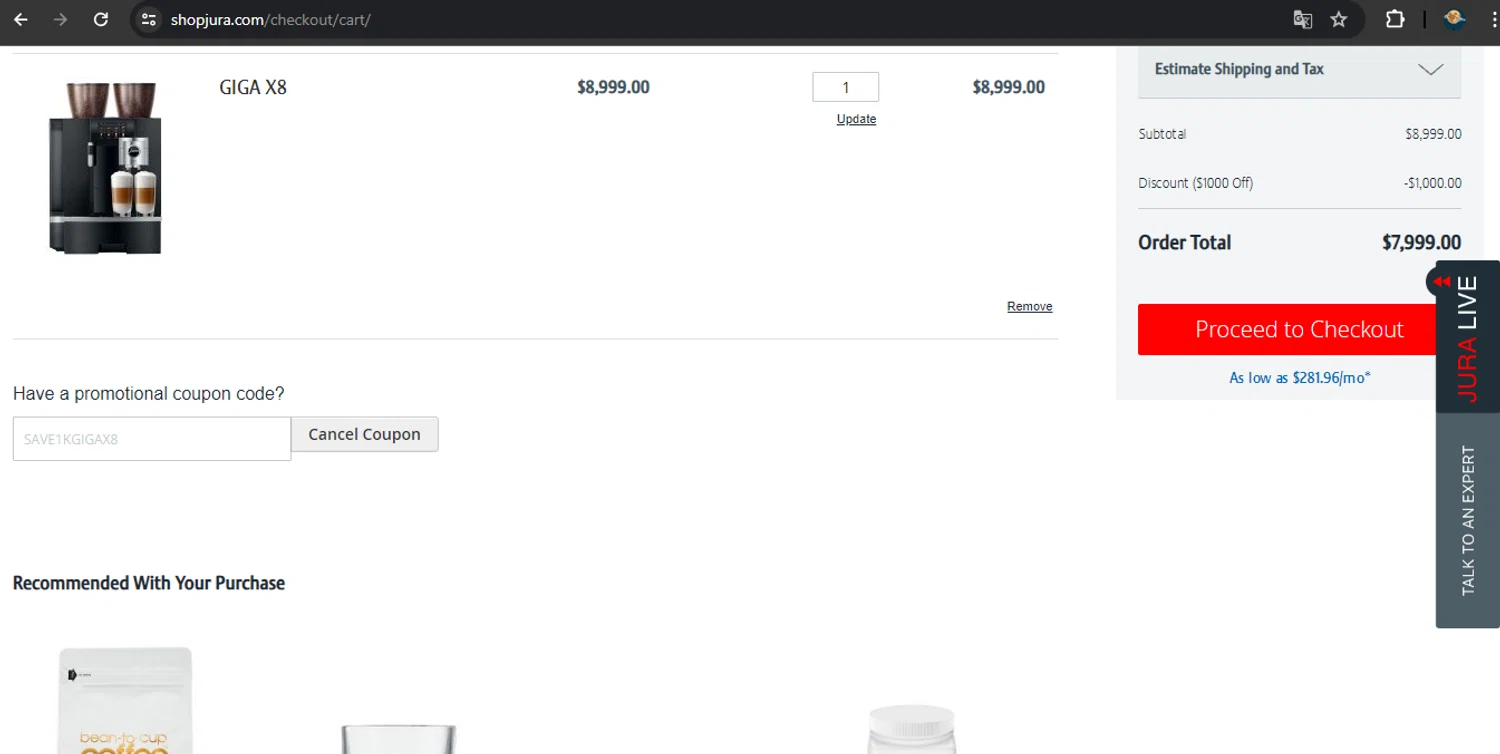Edit the quantity field for GIGA X8

click(845, 87)
